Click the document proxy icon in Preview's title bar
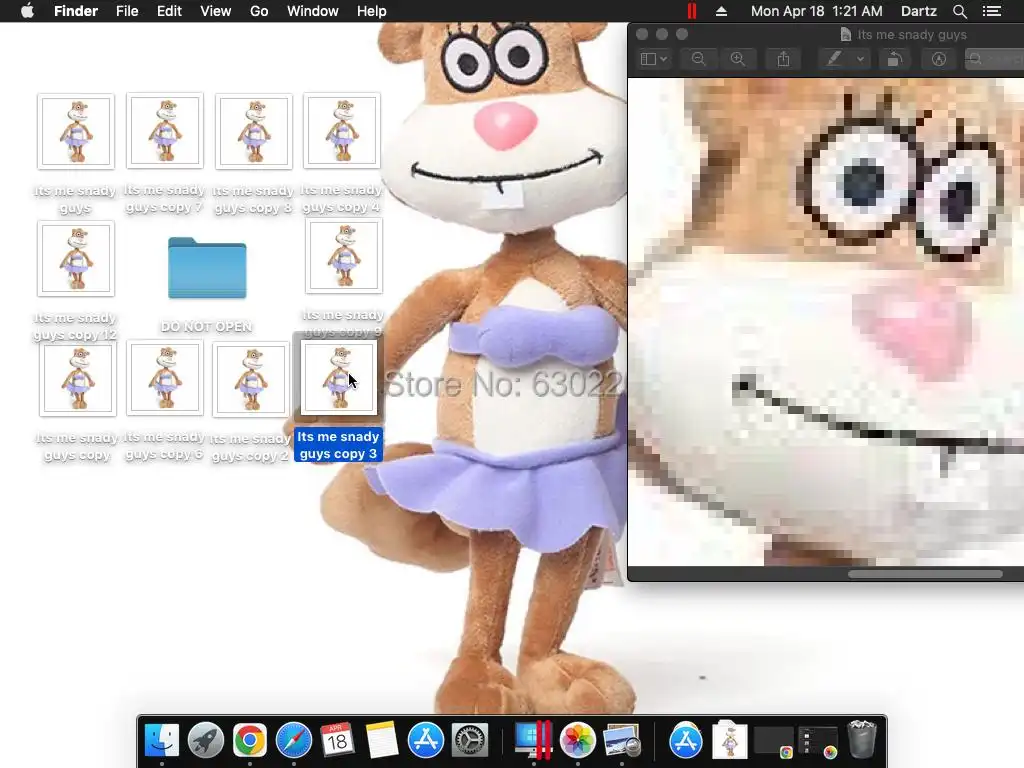The width and height of the screenshot is (1024, 768). (x=846, y=35)
